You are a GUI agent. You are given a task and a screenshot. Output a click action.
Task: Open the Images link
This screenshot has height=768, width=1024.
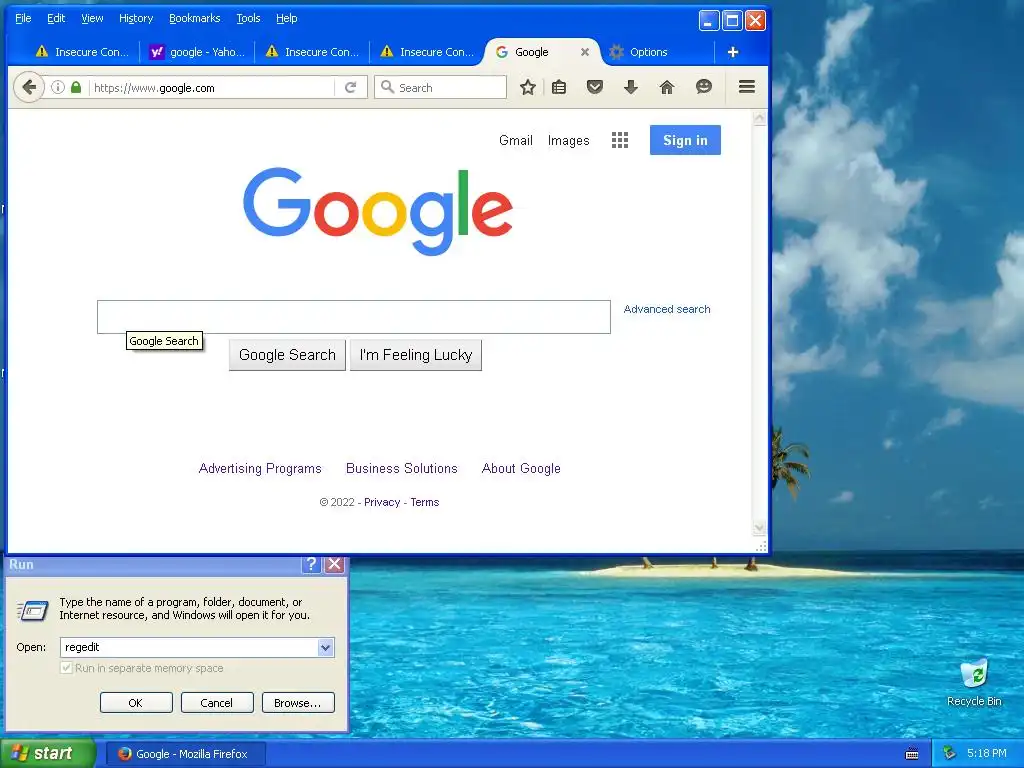click(568, 140)
